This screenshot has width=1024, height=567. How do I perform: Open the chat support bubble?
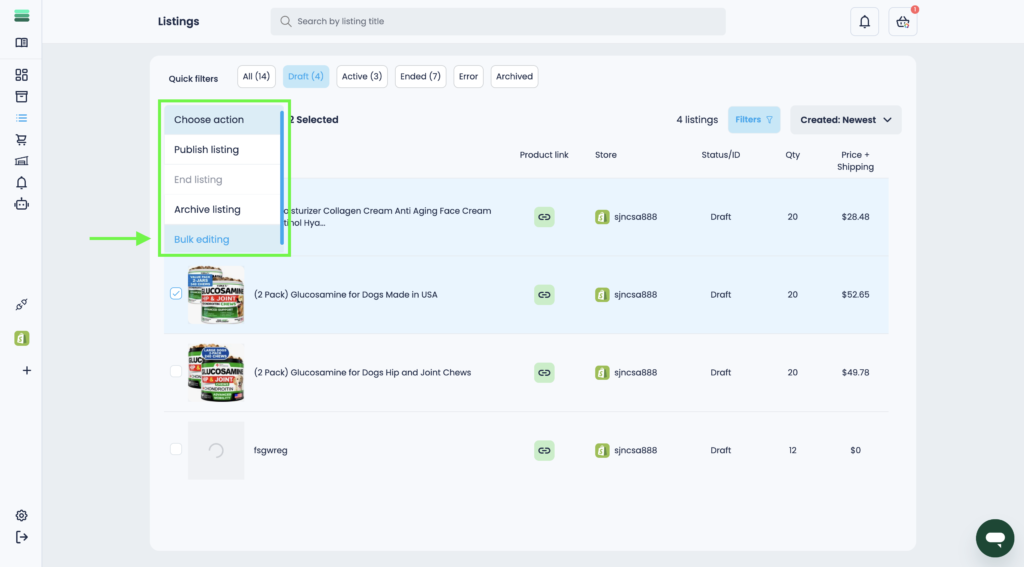(994, 538)
